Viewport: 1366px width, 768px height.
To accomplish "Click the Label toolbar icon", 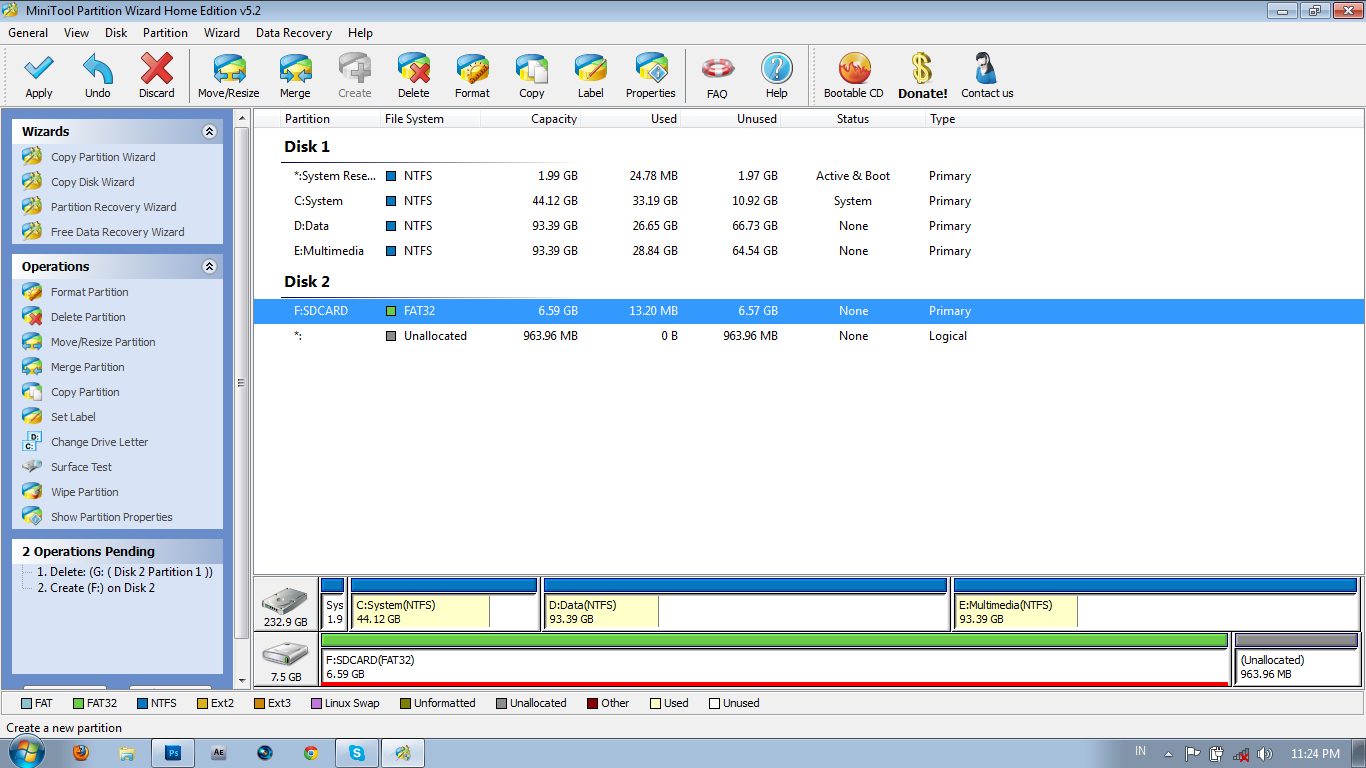I will (x=591, y=76).
